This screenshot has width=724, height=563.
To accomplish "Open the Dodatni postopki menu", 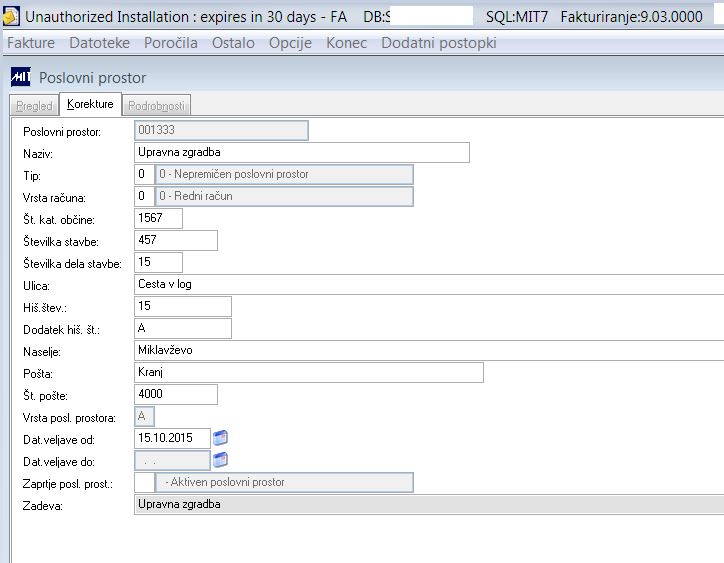I will [439, 43].
